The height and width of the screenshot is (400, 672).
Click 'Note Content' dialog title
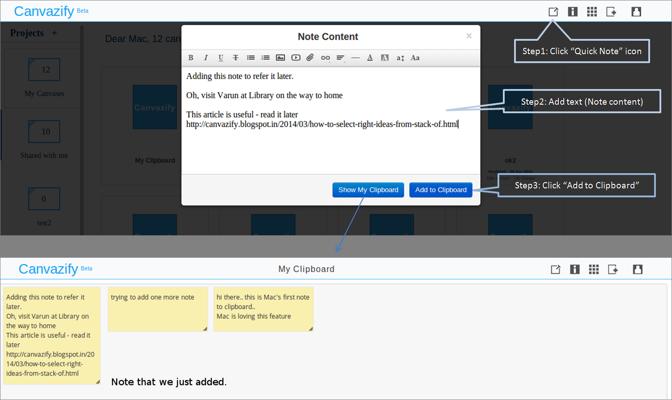tap(328, 36)
